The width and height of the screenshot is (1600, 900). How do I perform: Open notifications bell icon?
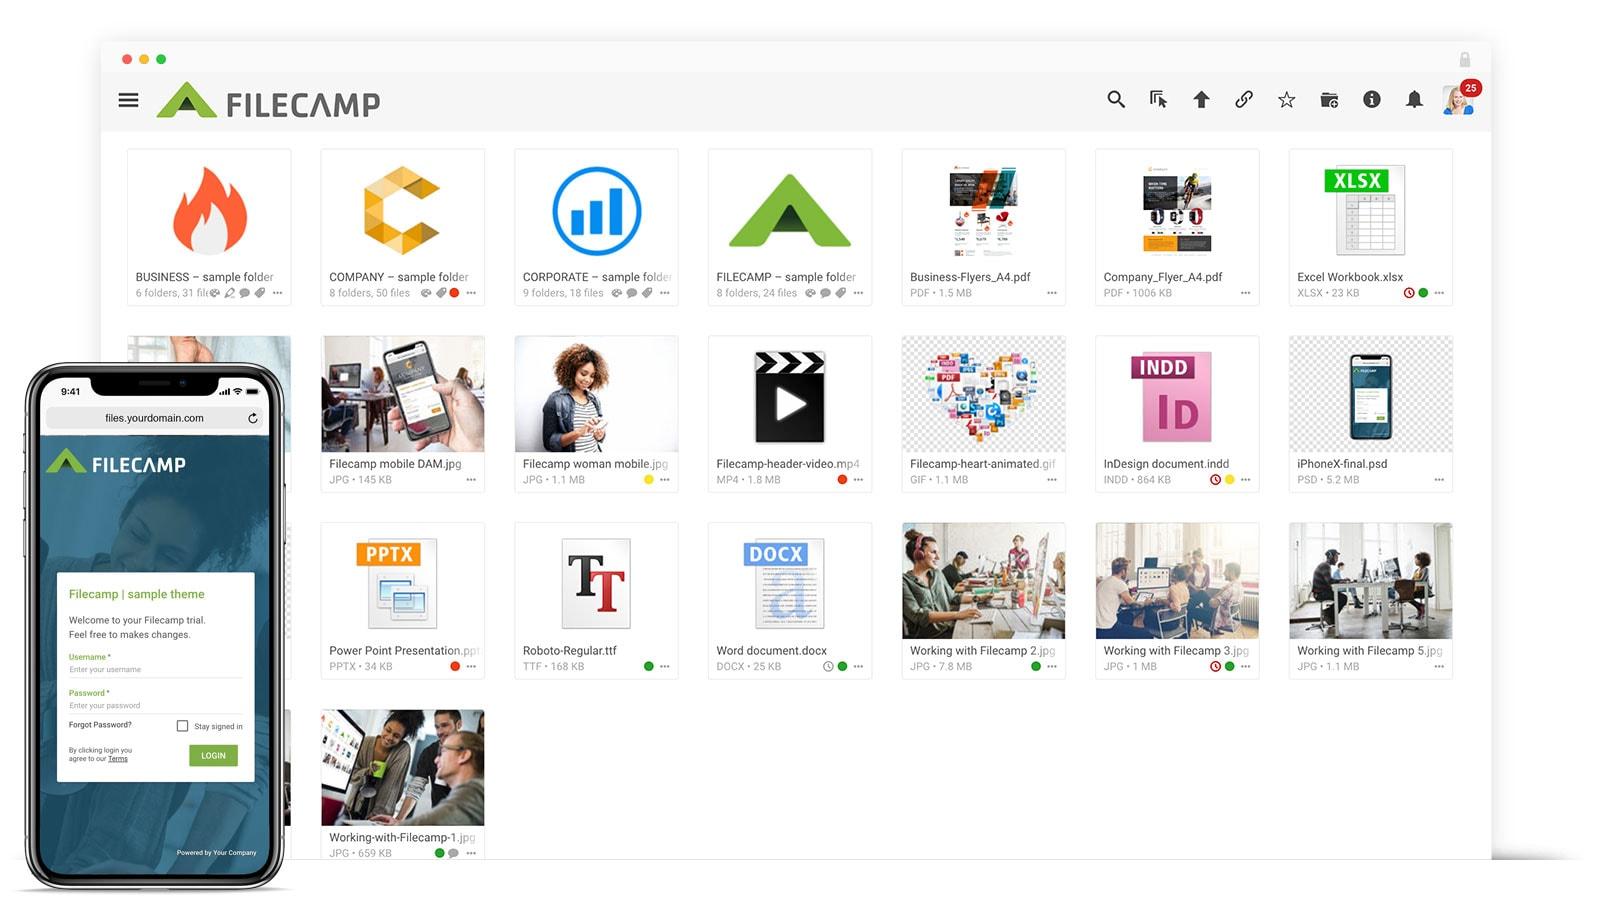[x=1414, y=99]
